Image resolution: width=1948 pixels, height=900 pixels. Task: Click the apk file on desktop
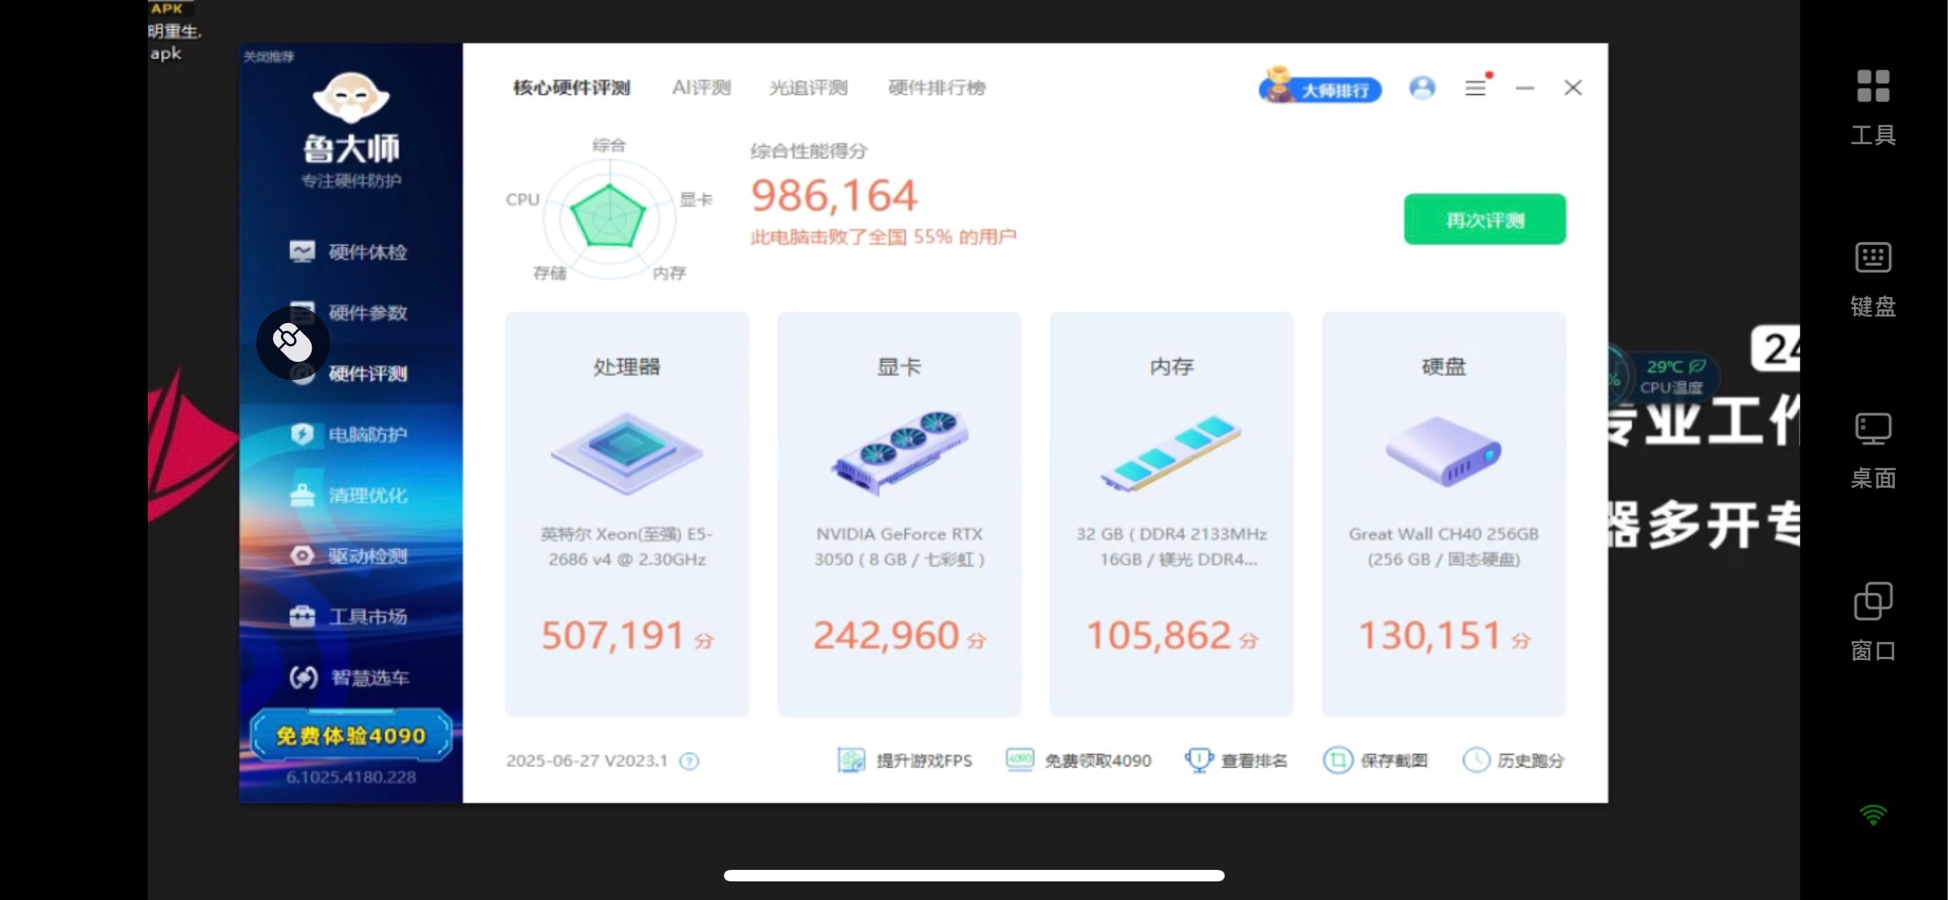tap(174, 32)
